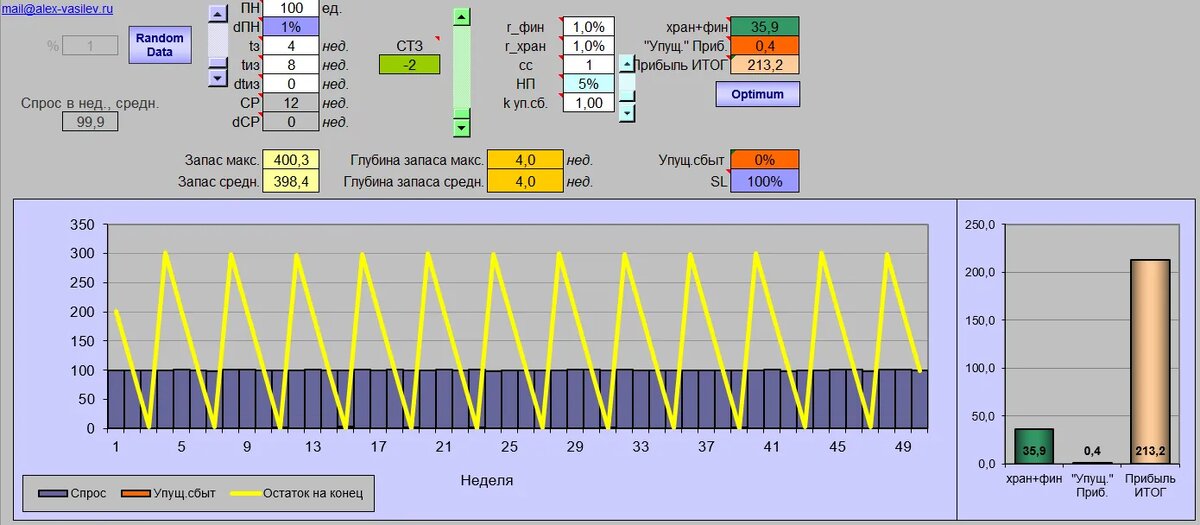Click up arrow of light-blue scrollbar beside сс
This screenshot has height=525, width=1200.
click(627, 65)
